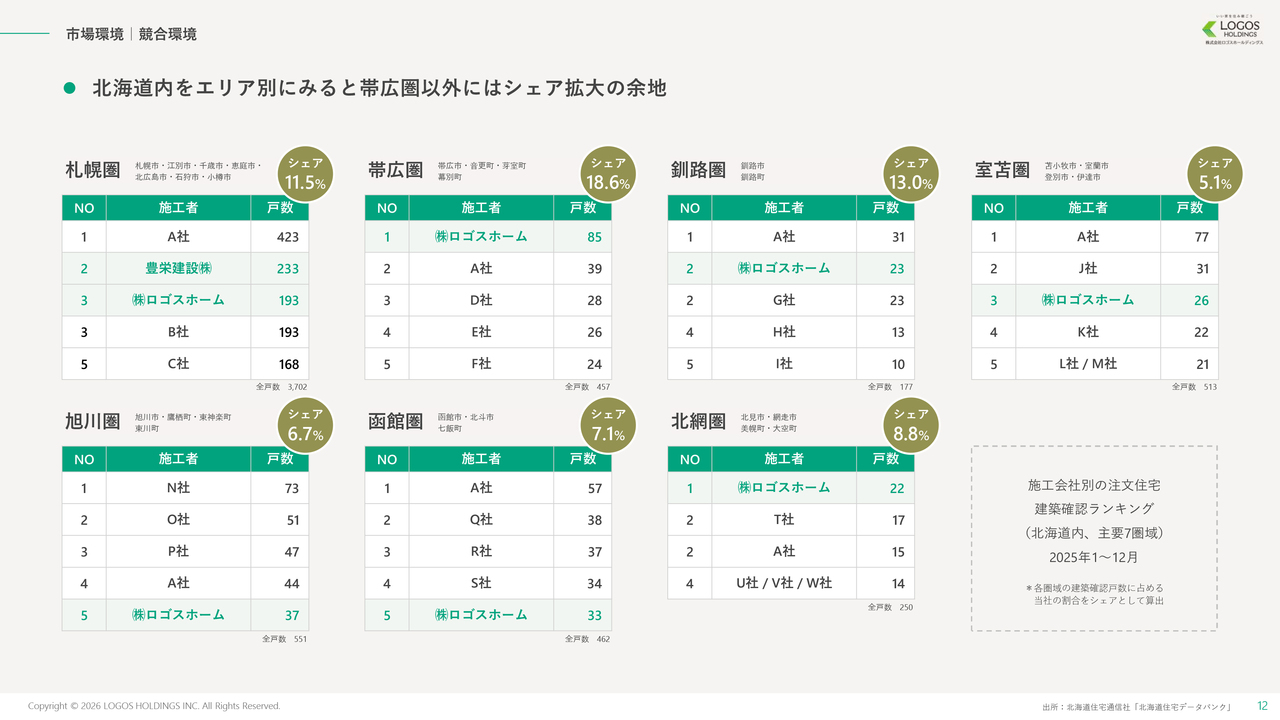
Task: Click the 戸数 column header in 室蘭圏 table
Action: pyautogui.click(x=1189, y=208)
